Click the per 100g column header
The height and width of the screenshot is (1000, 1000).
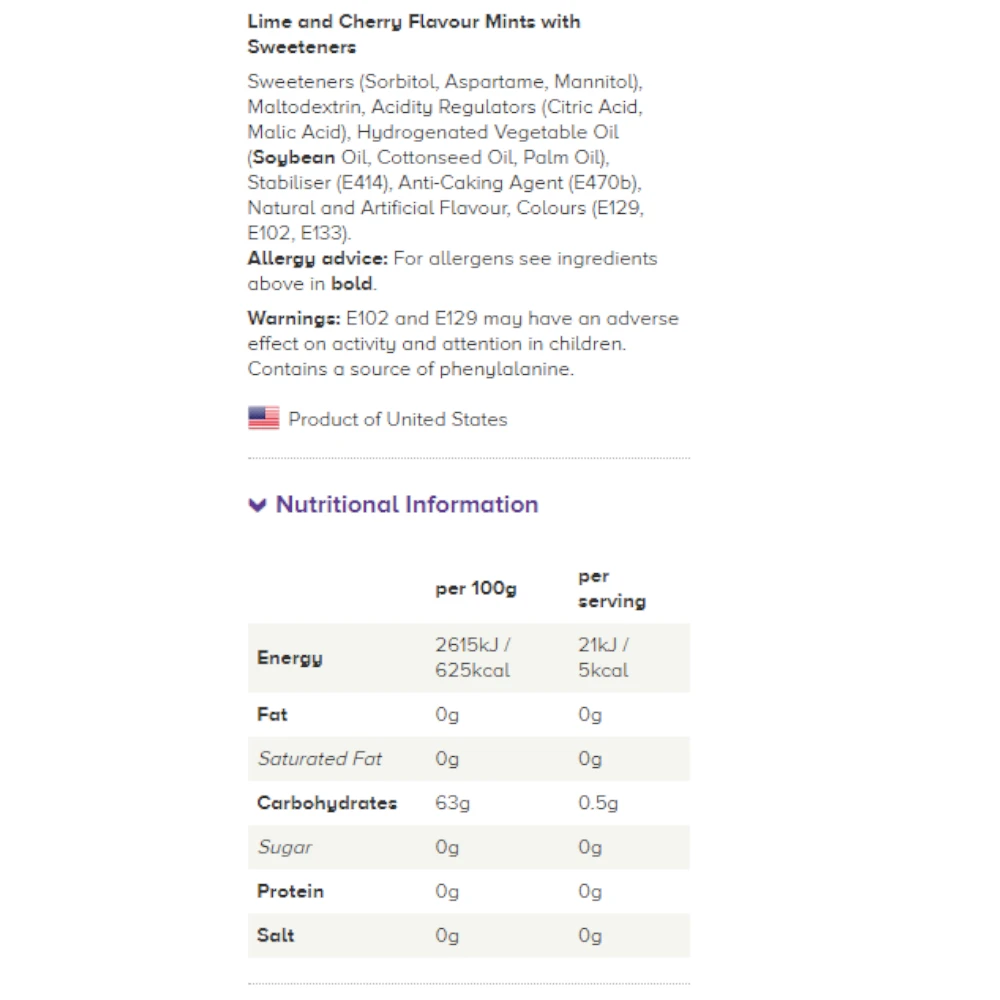tap(476, 588)
